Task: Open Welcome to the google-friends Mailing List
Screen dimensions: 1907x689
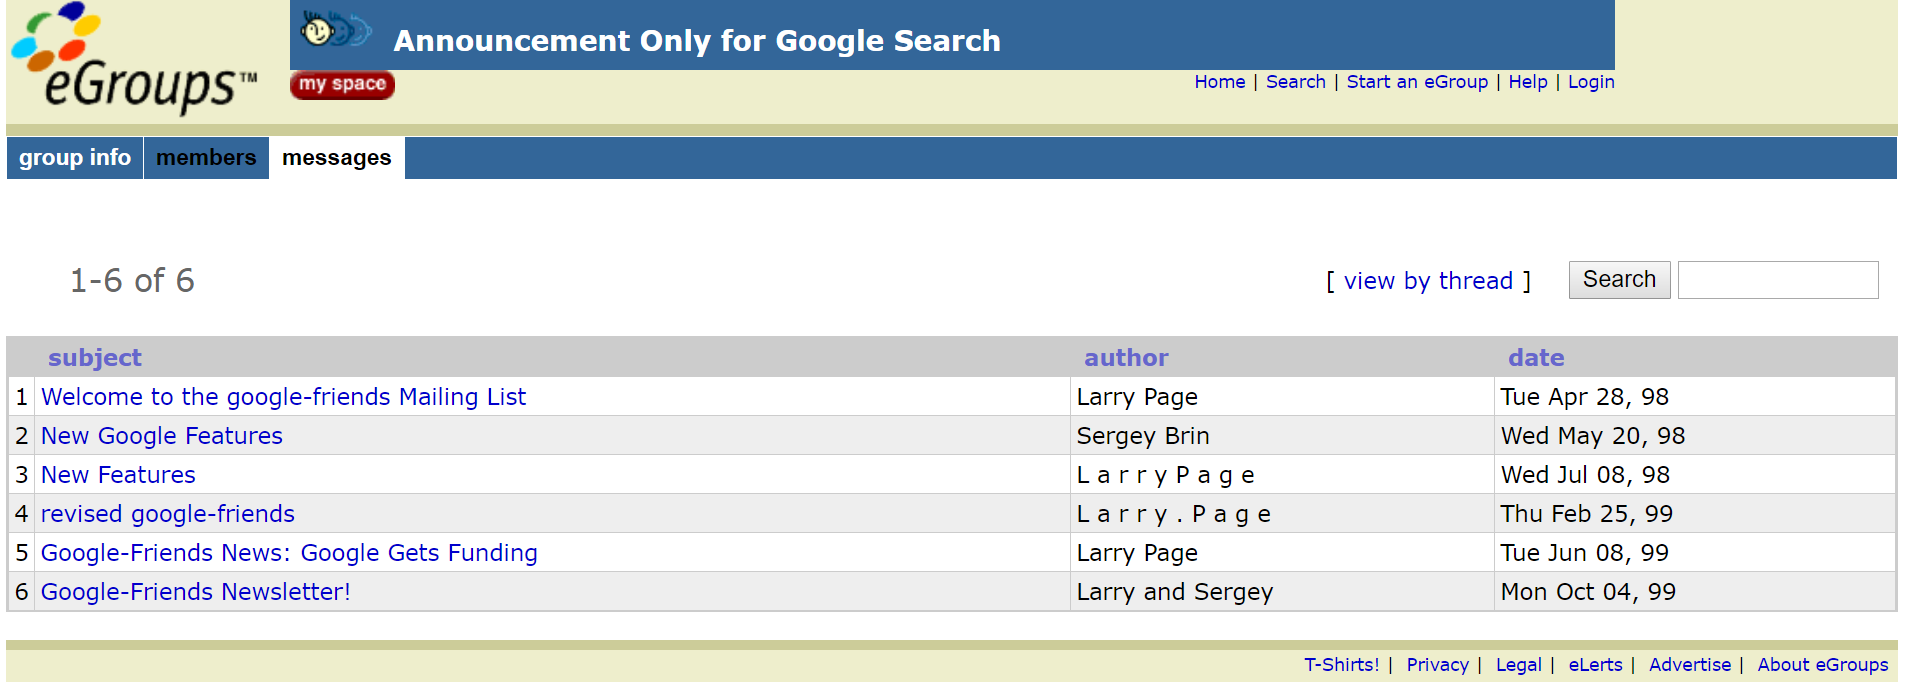Action: (x=283, y=397)
